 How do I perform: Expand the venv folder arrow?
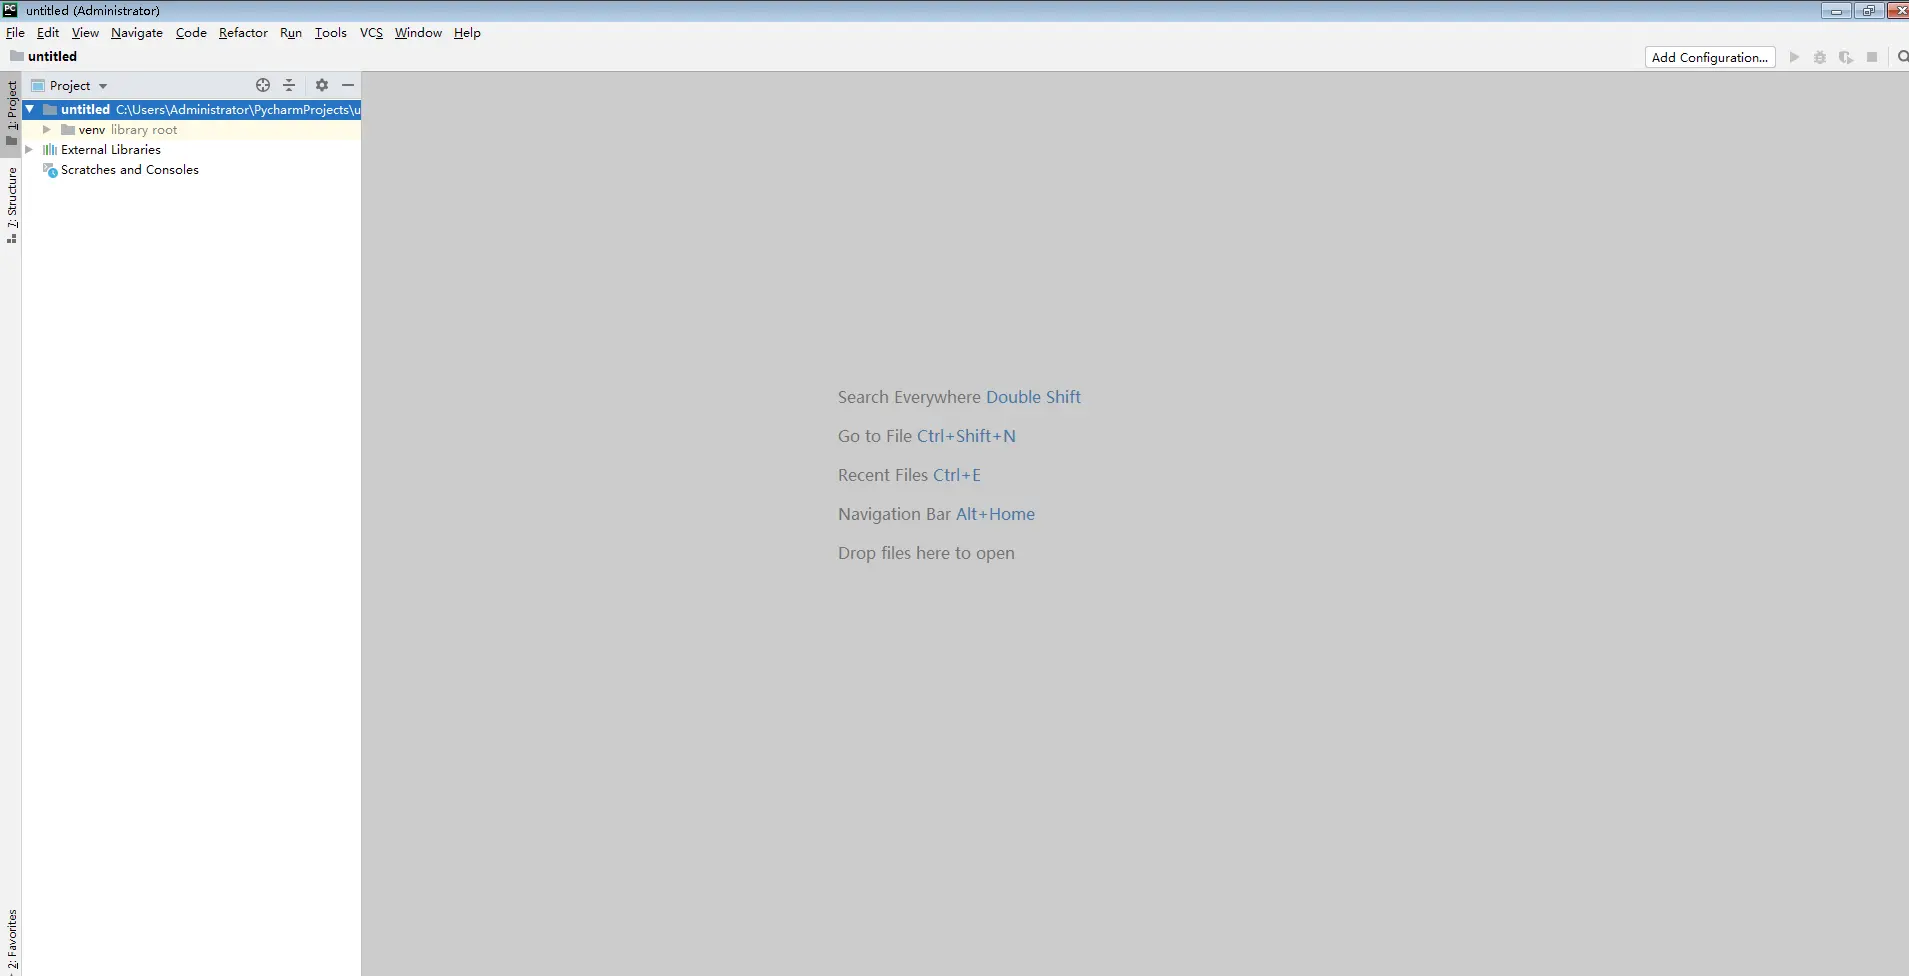point(46,129)
